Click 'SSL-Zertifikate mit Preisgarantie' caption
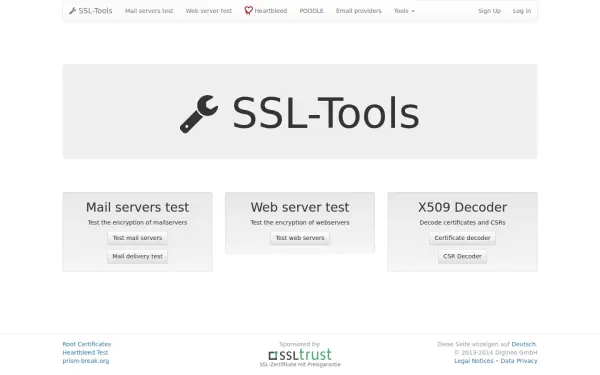This screenshot has height=375, width=600. pos(300,365)
